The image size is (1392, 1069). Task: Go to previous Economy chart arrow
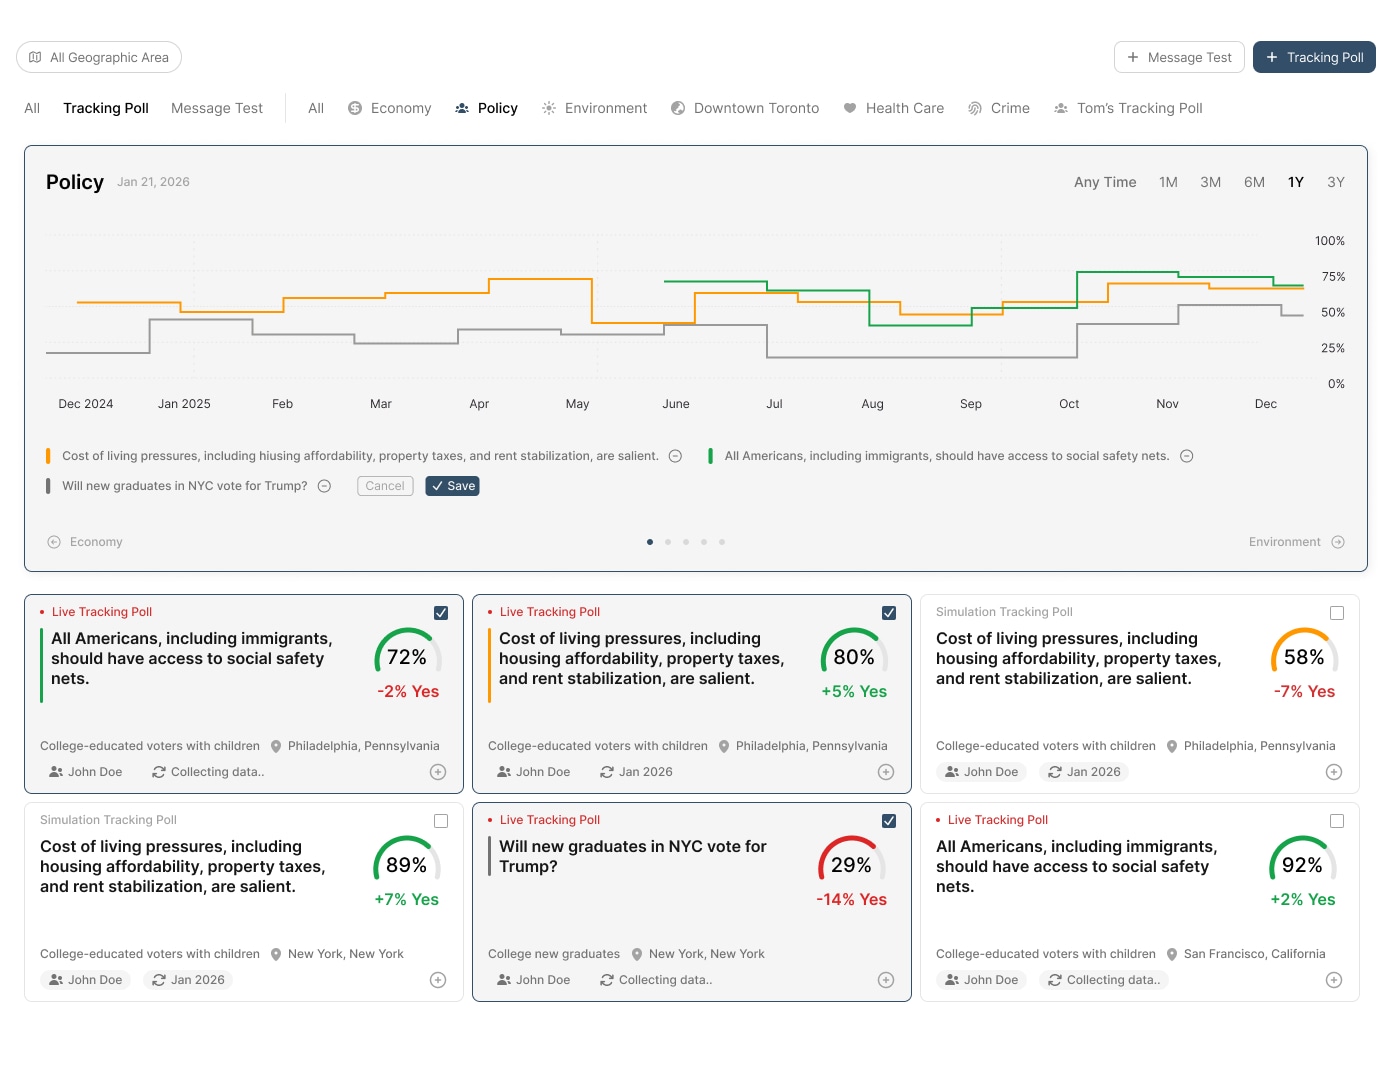pos(54,542)
